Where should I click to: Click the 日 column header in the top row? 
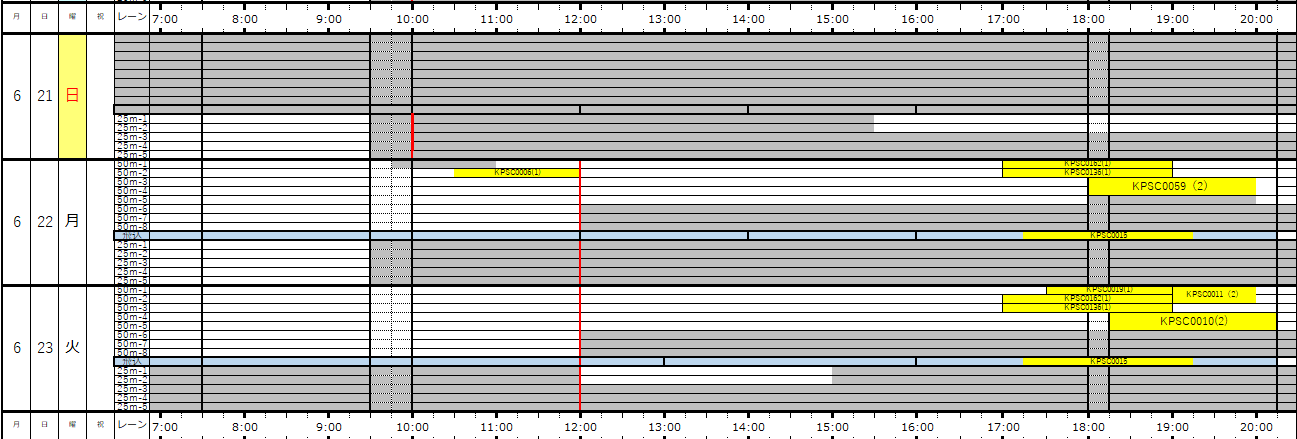[45, 17]
